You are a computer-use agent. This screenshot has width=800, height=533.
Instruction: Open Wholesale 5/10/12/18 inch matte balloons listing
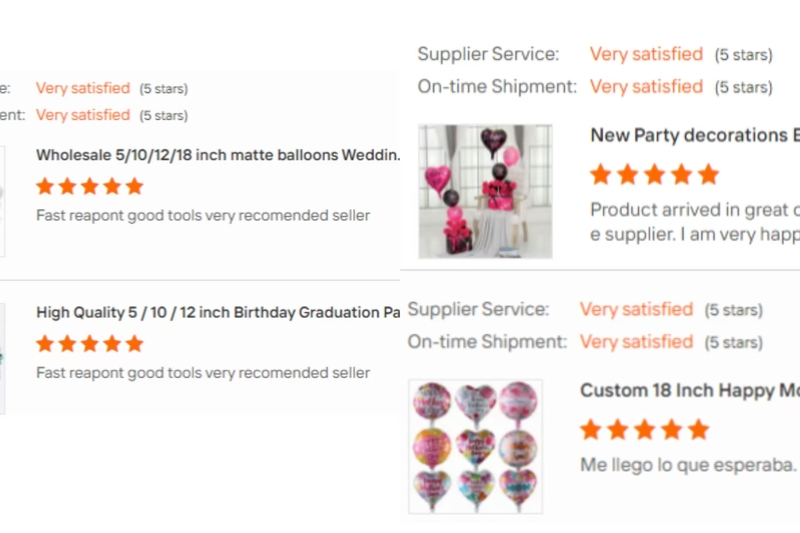[x=218, y=155]
